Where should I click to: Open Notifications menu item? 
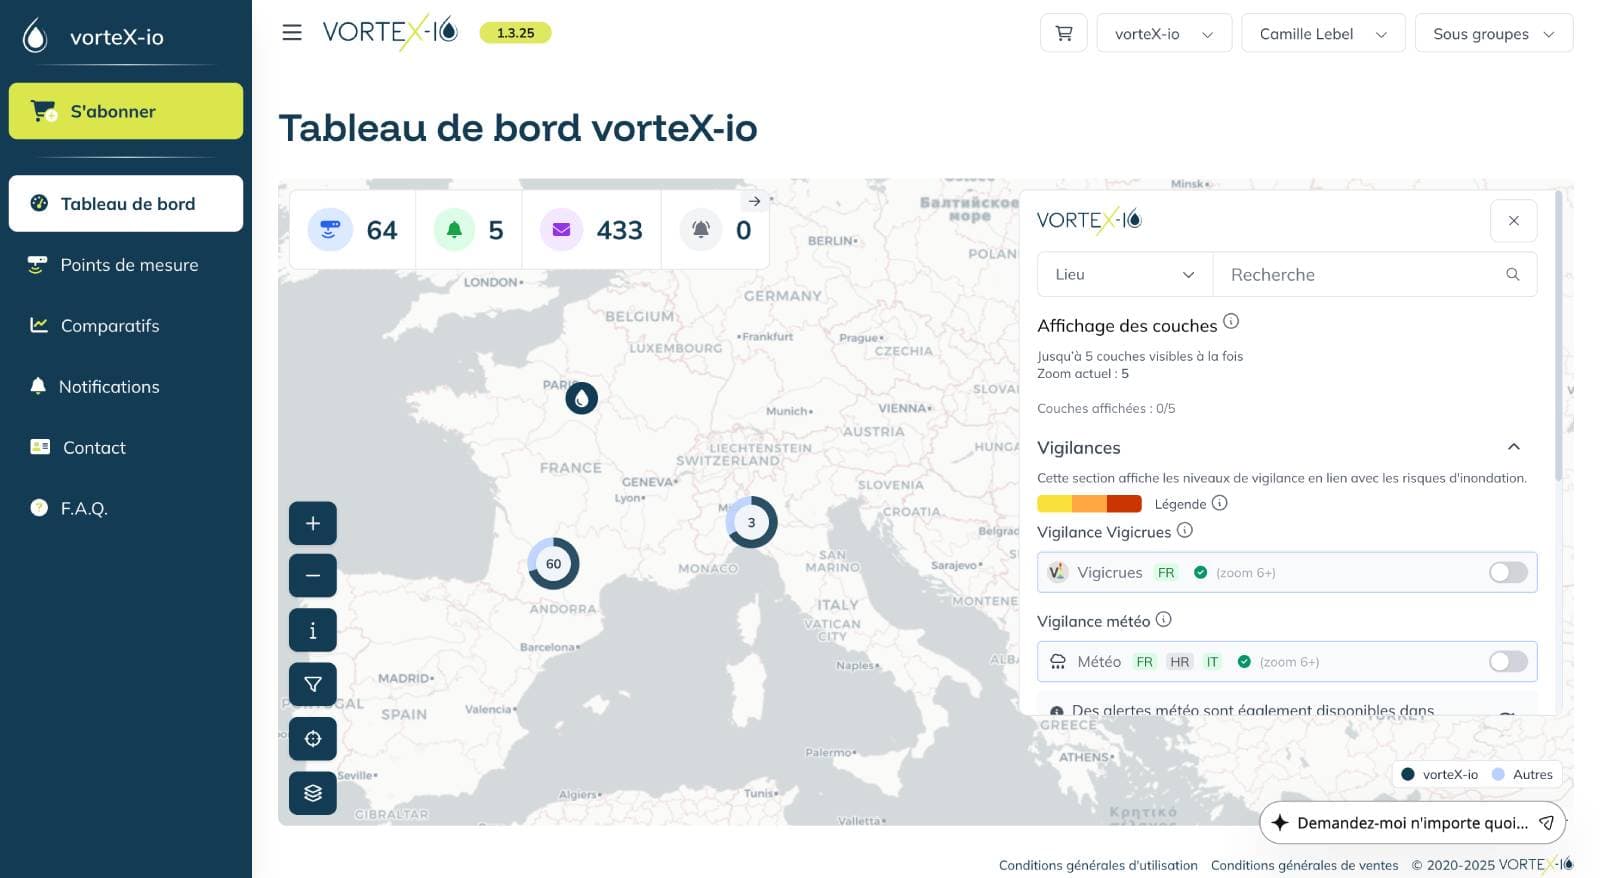pos(126,387)
